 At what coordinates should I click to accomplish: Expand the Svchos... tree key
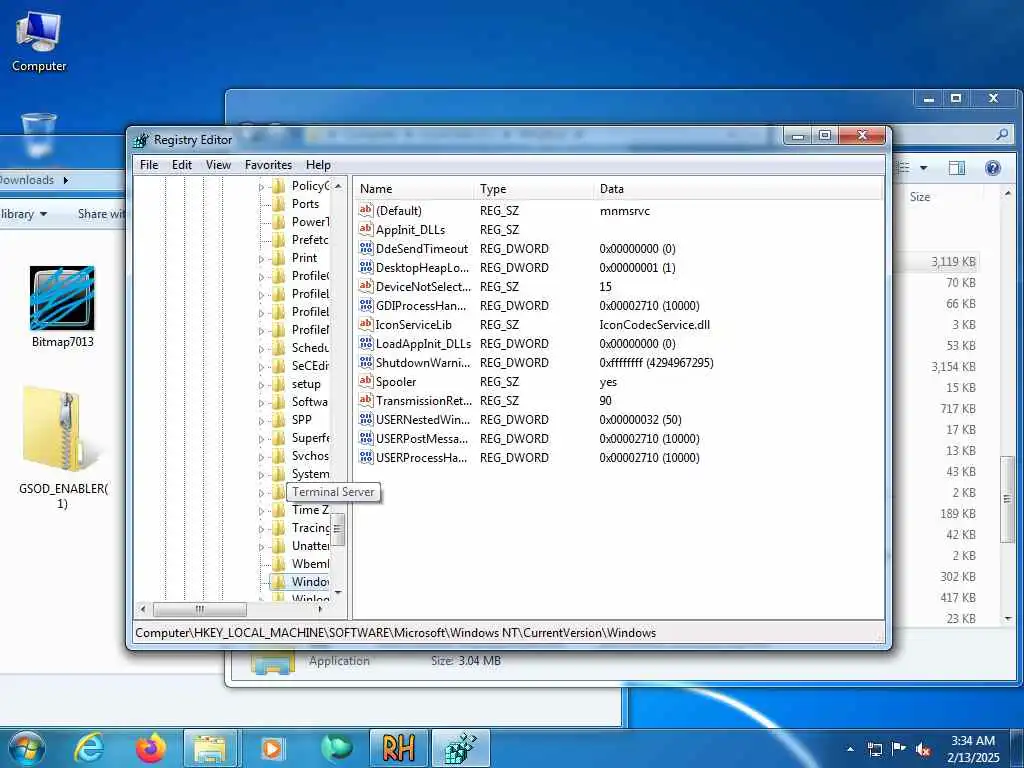coord(261,457)
